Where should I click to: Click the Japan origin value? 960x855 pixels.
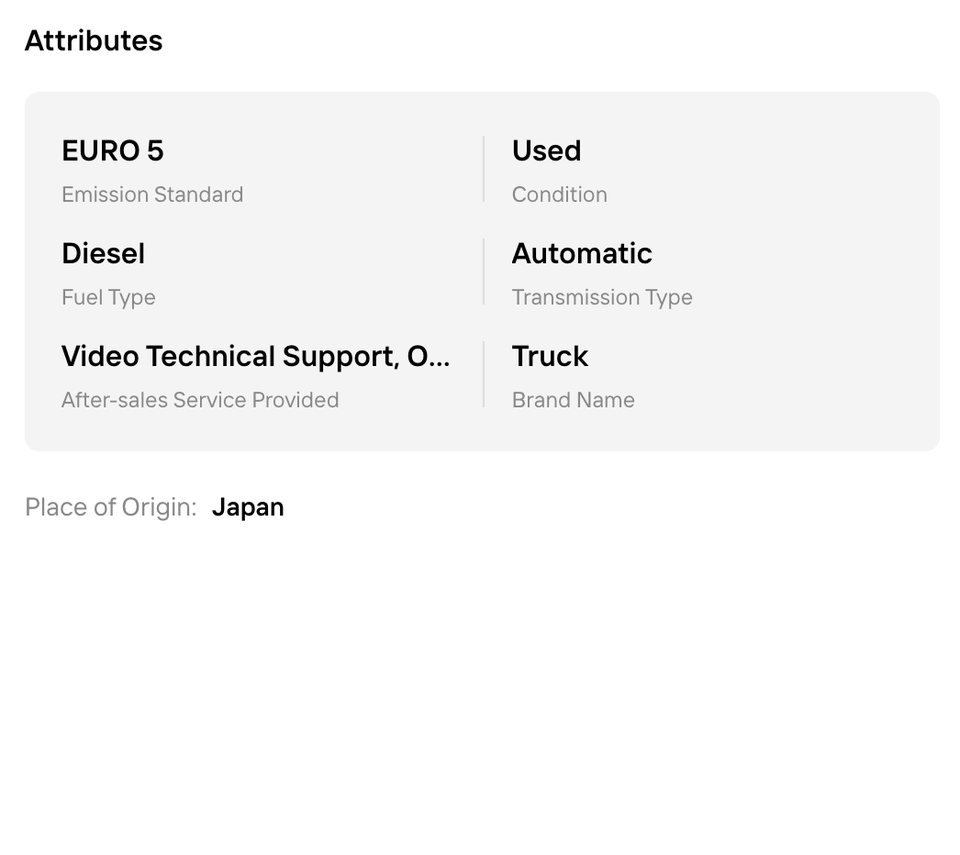point(248,508)
